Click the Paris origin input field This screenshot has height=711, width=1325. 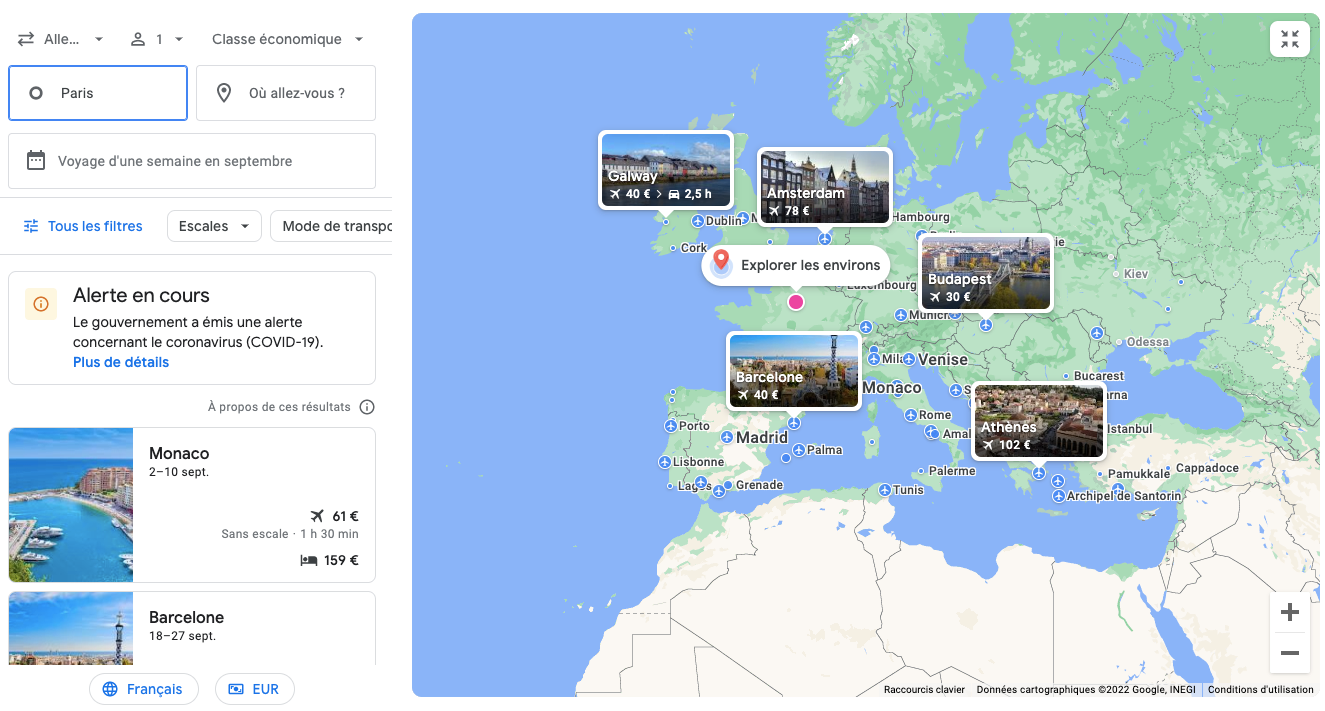point(98,93)
